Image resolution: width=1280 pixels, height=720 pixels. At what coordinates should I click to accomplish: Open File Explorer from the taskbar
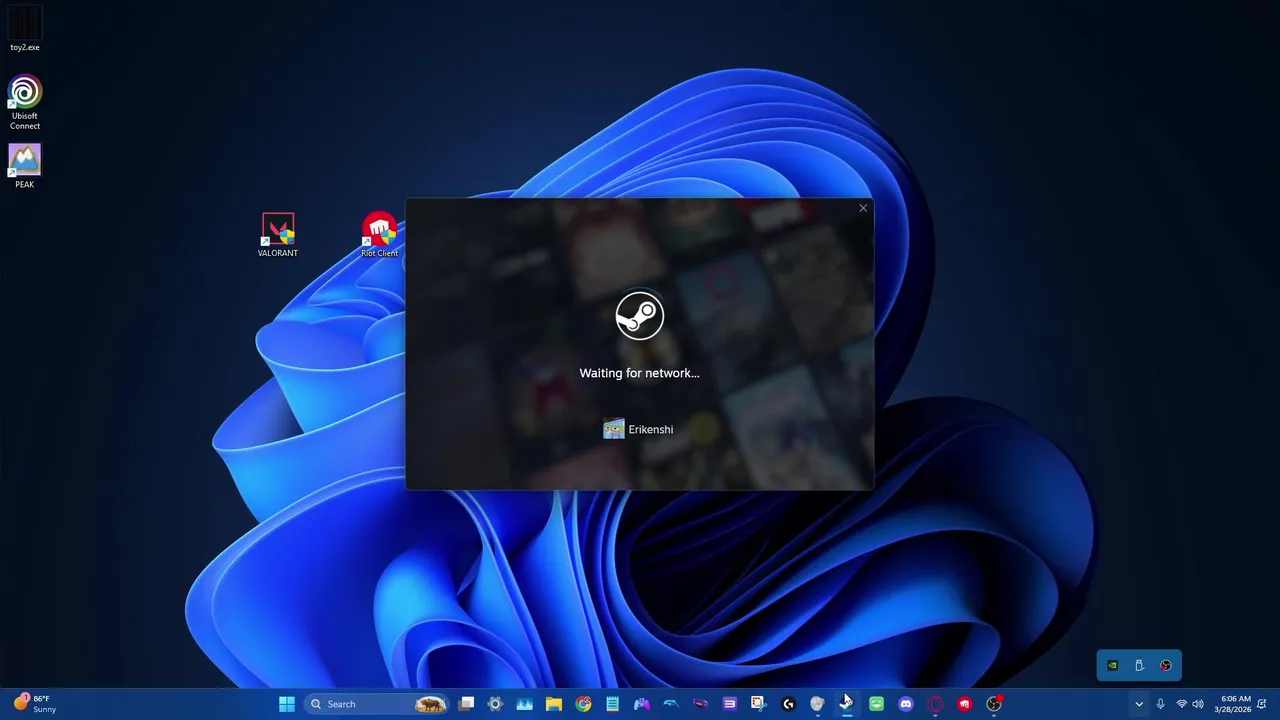pyautogui.click(x=554, y=704)
